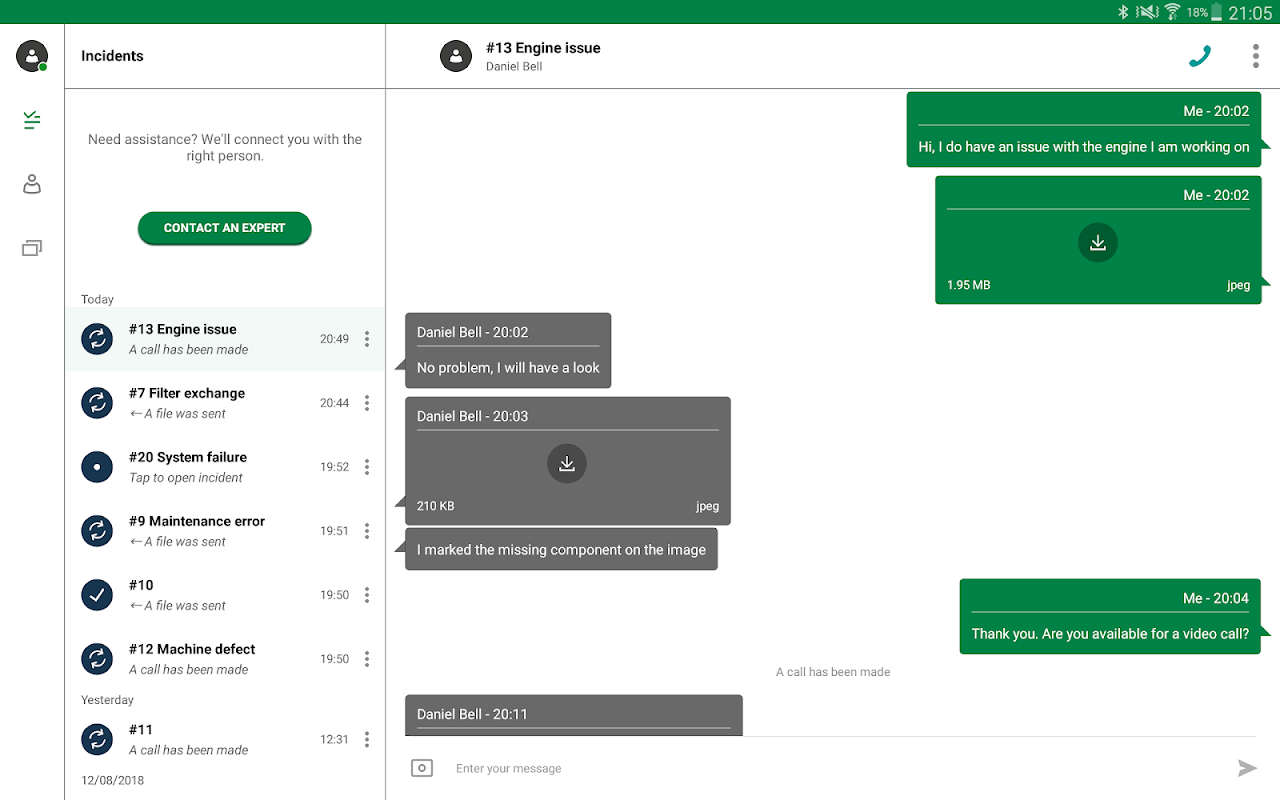Open the contacts person sidebar icon
The height and width of the screenshot is (800, 1280).
click(x=32, y=184)
